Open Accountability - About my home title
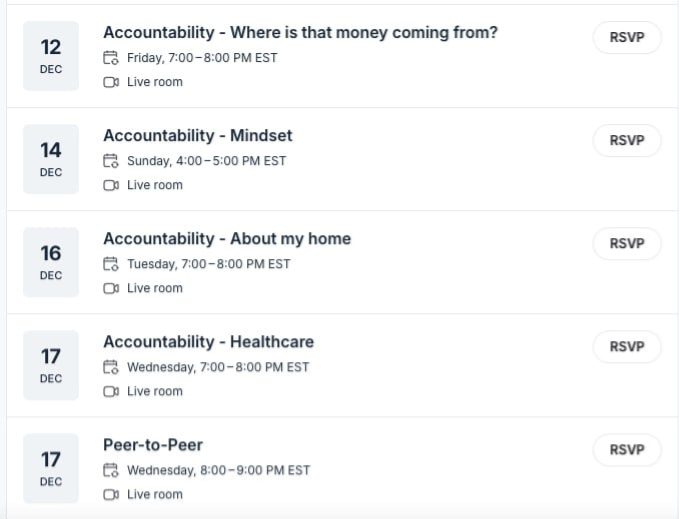Viewport: 680px width, 519px height. pyautogui.click(x=227, y=239)
